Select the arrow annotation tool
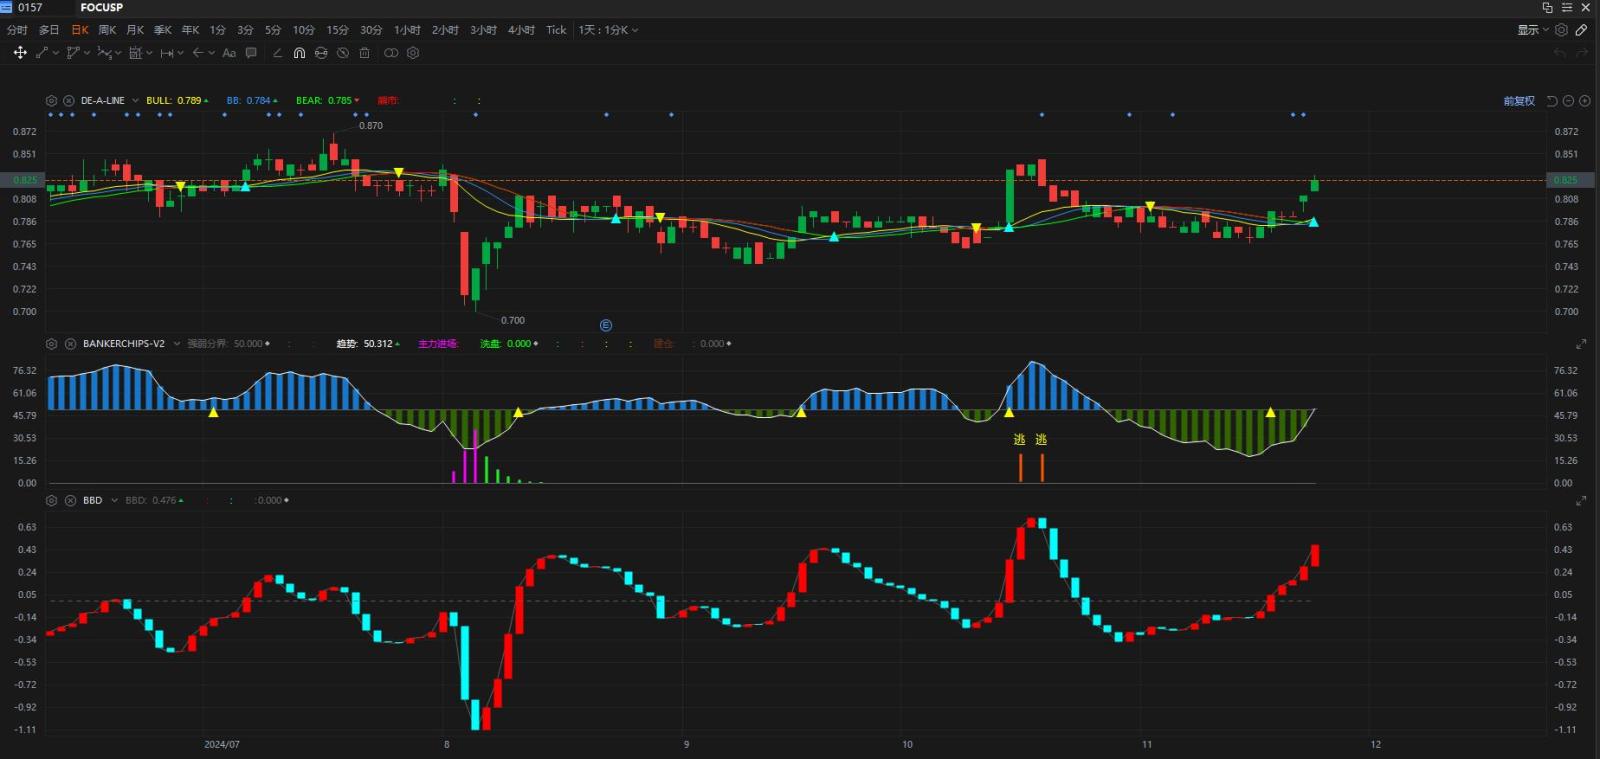1600x759 pixels. (198, 53)
